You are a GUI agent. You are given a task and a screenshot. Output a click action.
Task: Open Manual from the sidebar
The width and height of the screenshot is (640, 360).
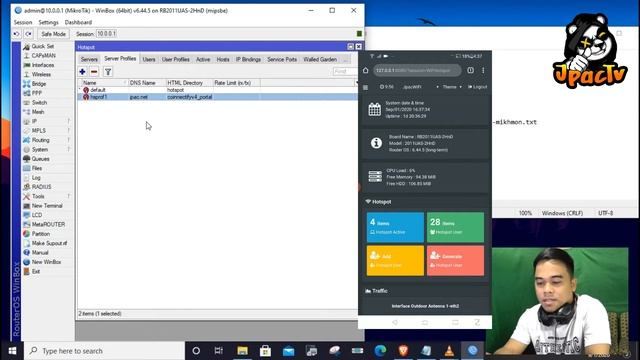40,253
